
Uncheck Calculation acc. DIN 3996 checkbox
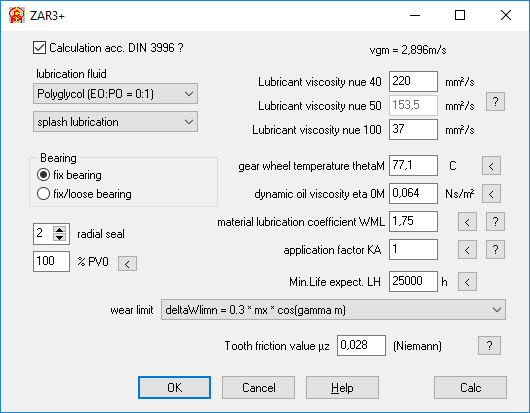40,48
